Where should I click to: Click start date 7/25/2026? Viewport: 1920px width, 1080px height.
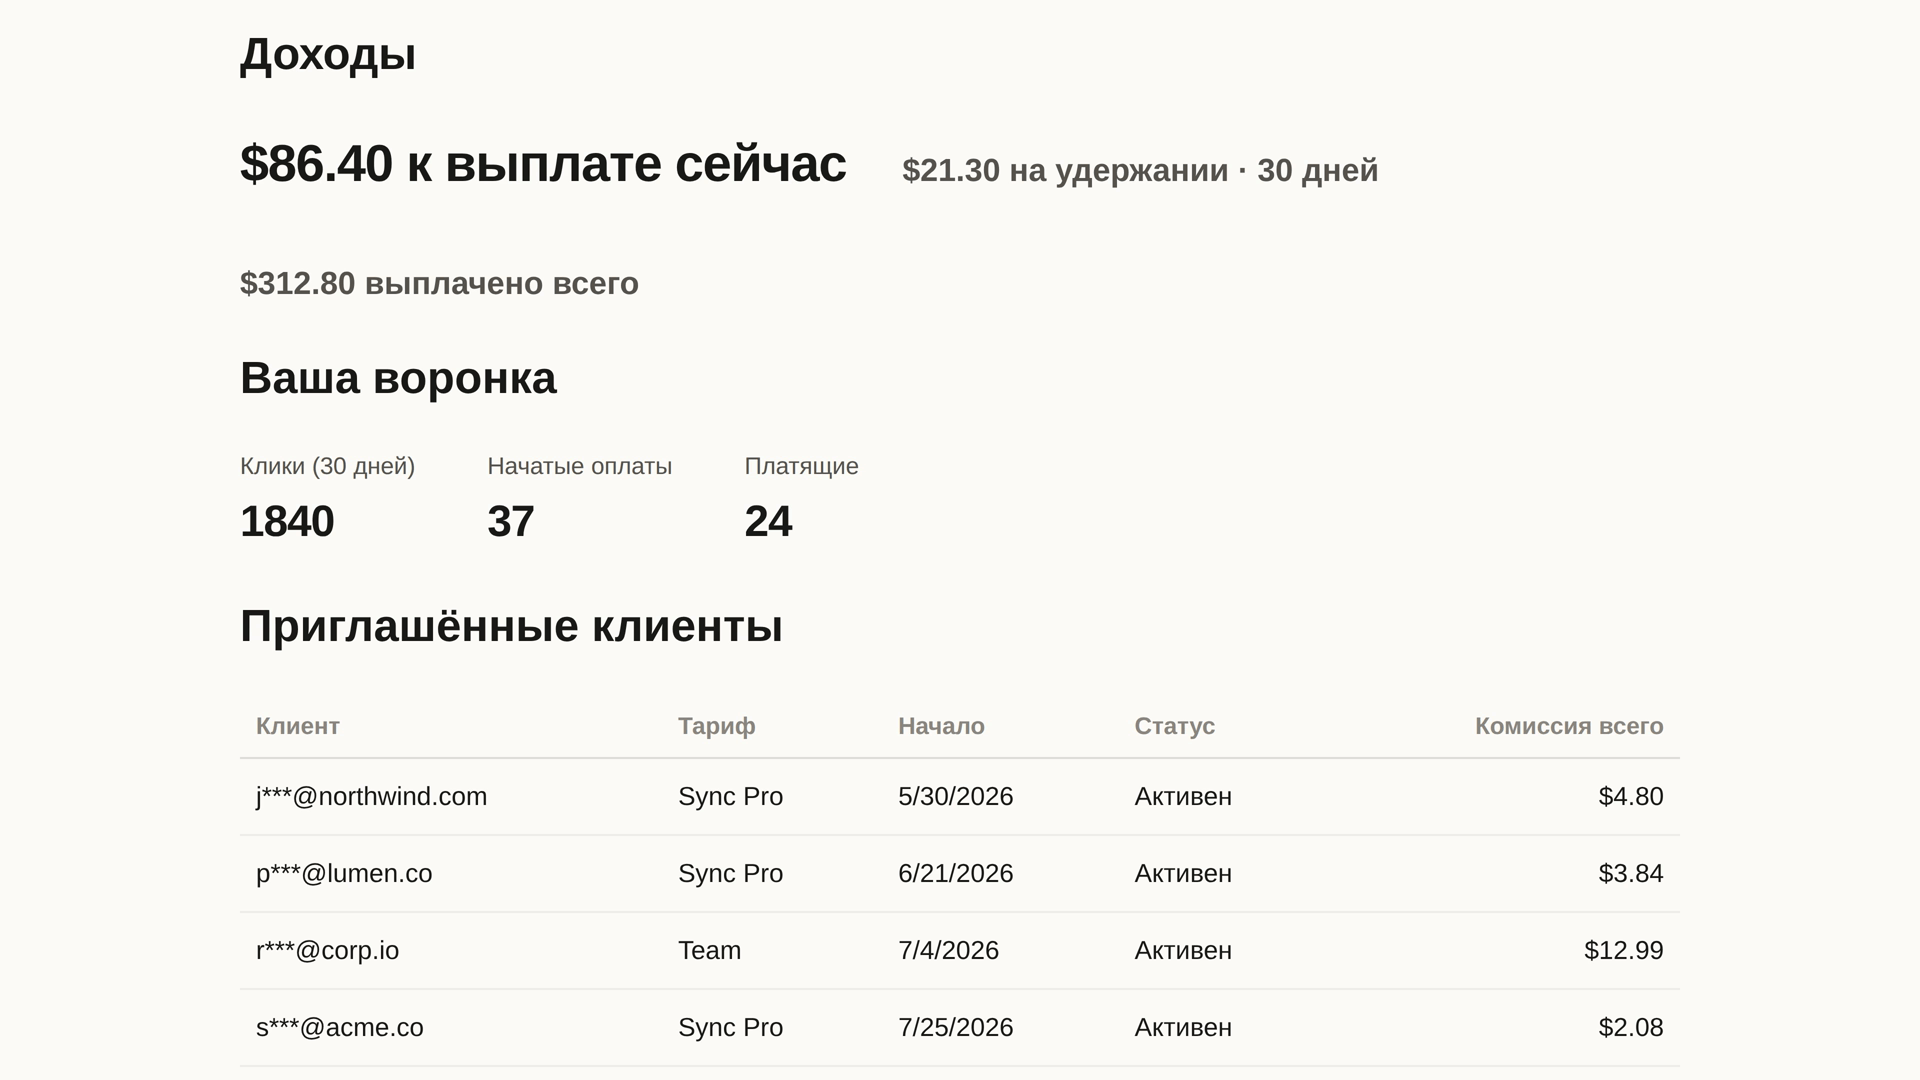click(955, 1027)
